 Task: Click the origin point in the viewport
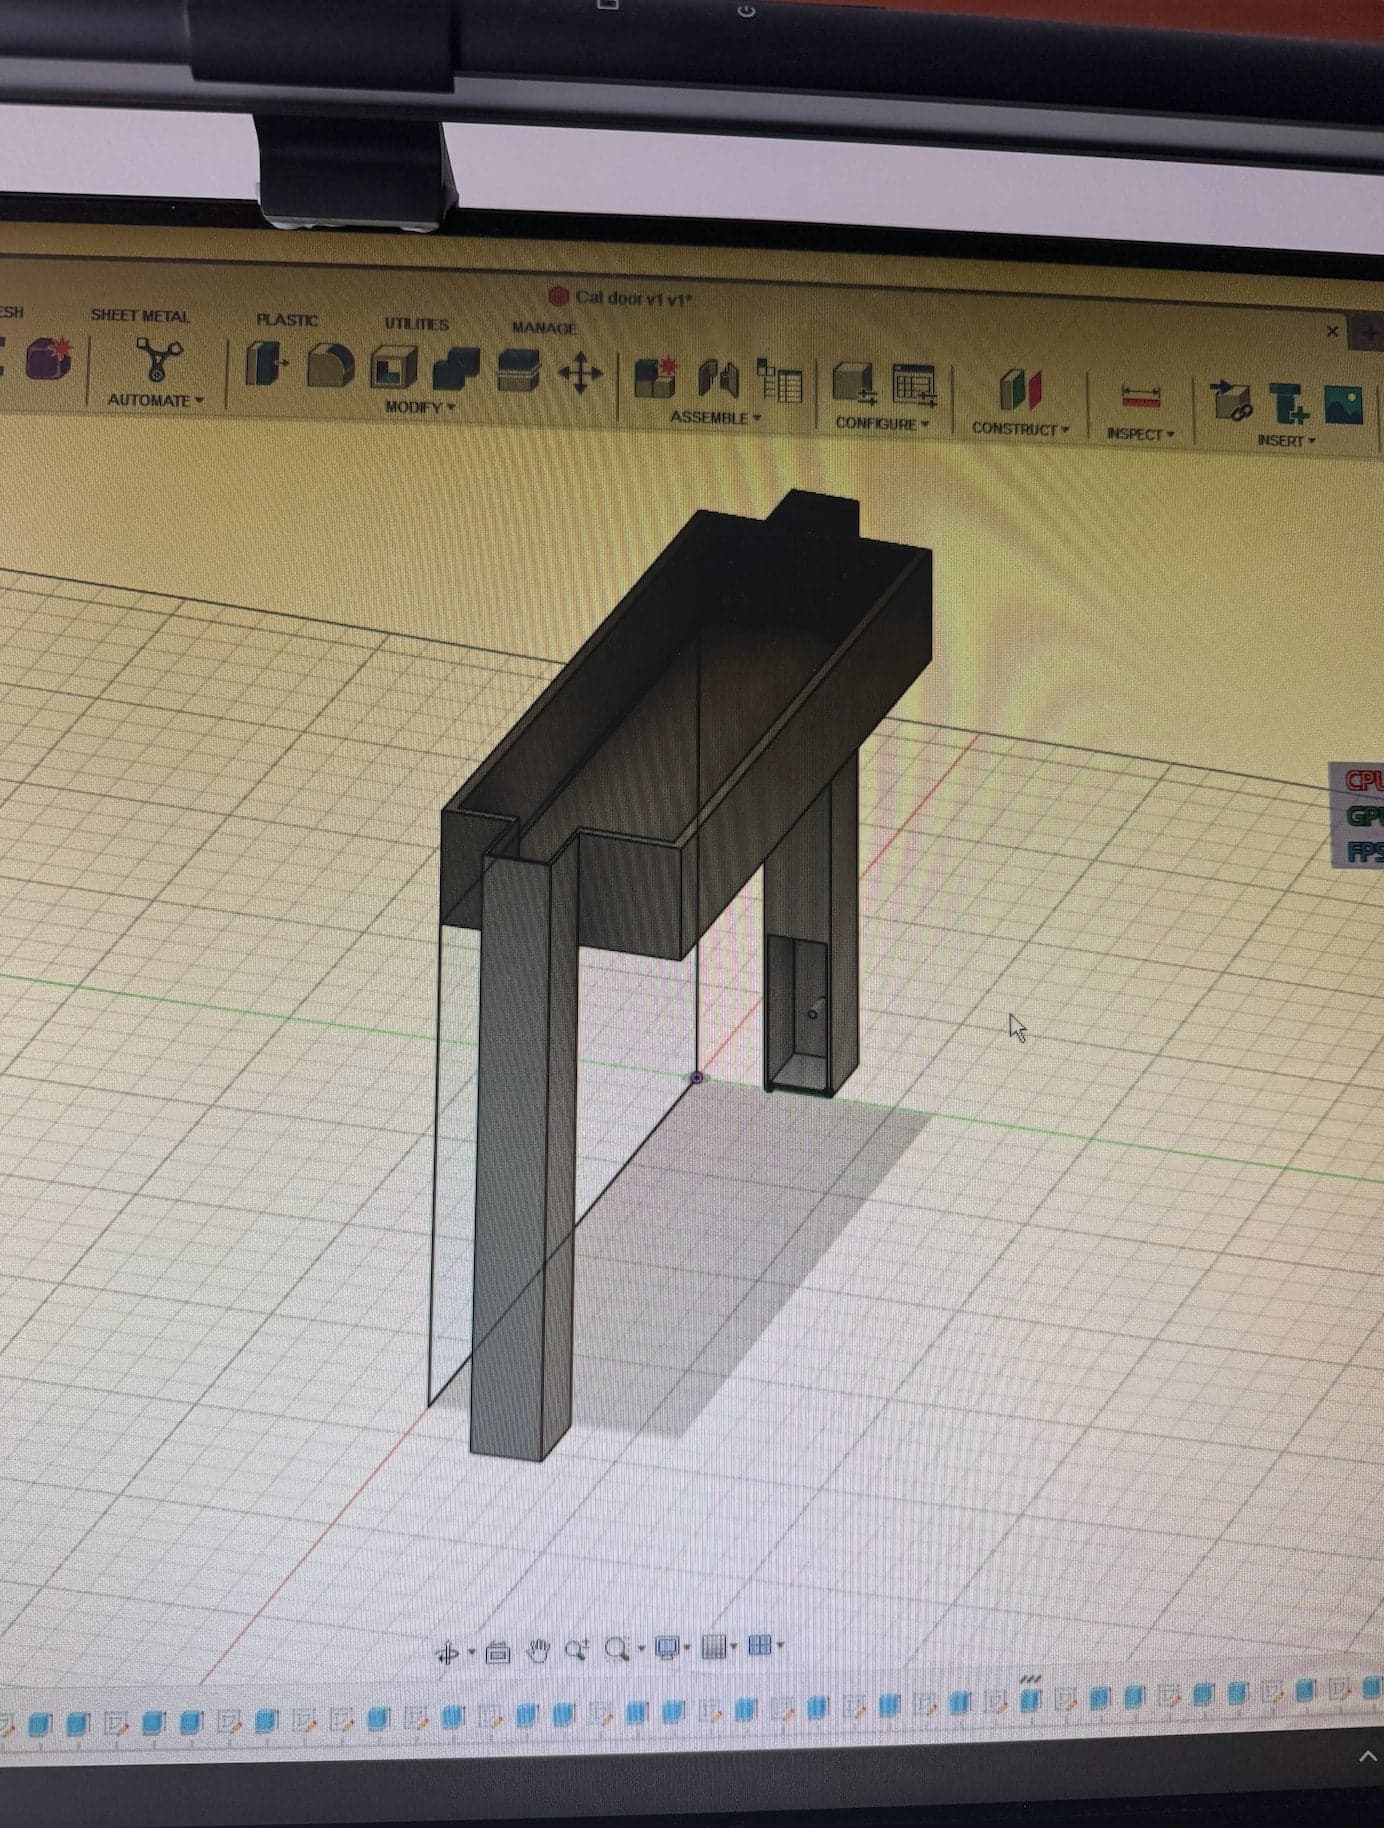point(697,1078)
